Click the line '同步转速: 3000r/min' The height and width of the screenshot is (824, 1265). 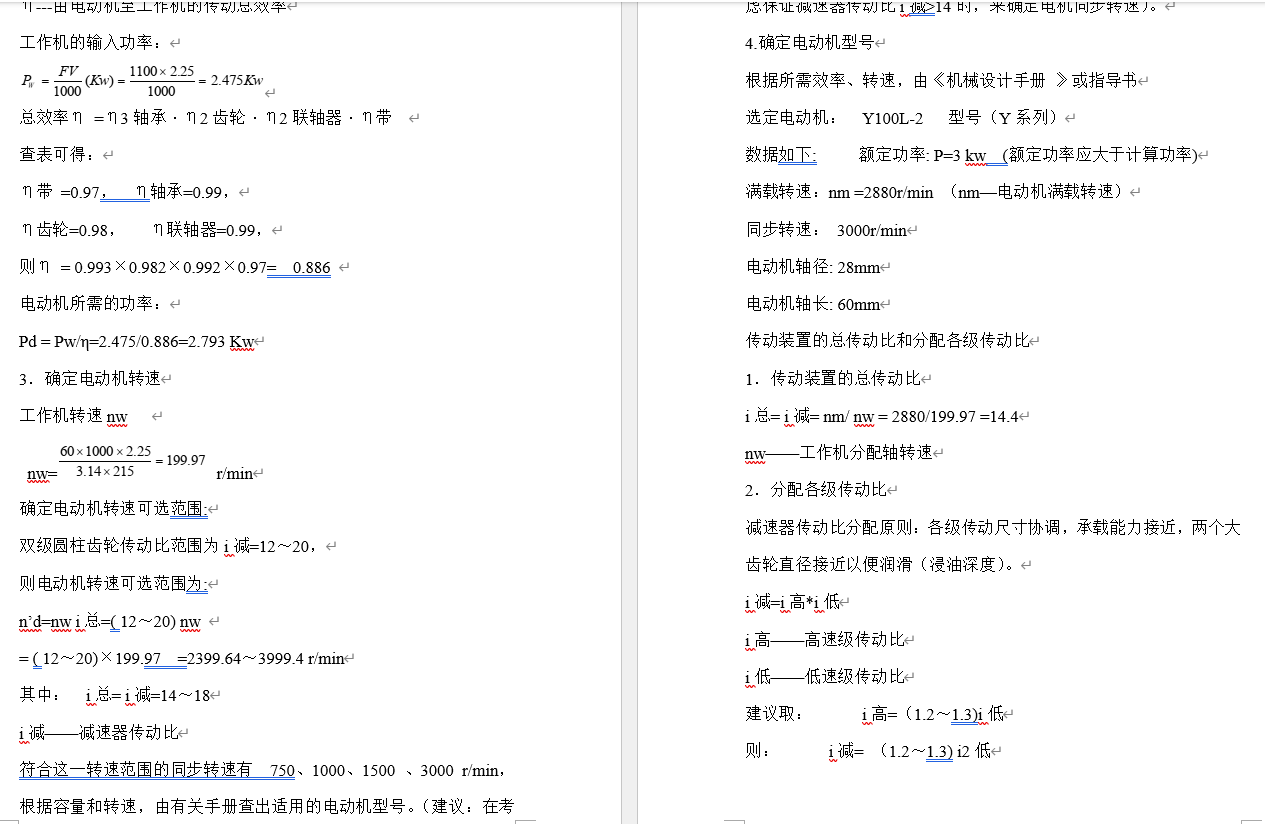click(826, 230)
